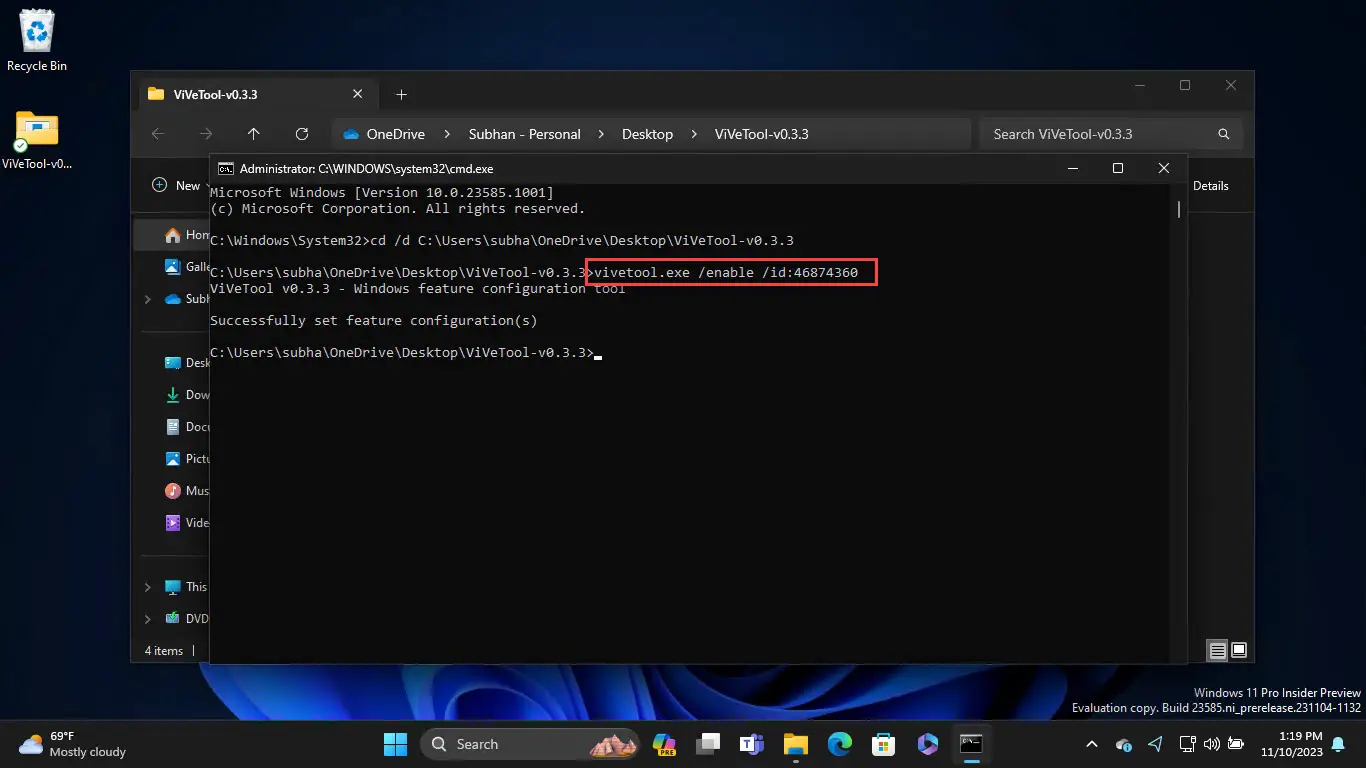Select the ViVeTool-v0.3.3 Explorer tab
Viewport: 1366px width, 768px height.
point(256,94)
